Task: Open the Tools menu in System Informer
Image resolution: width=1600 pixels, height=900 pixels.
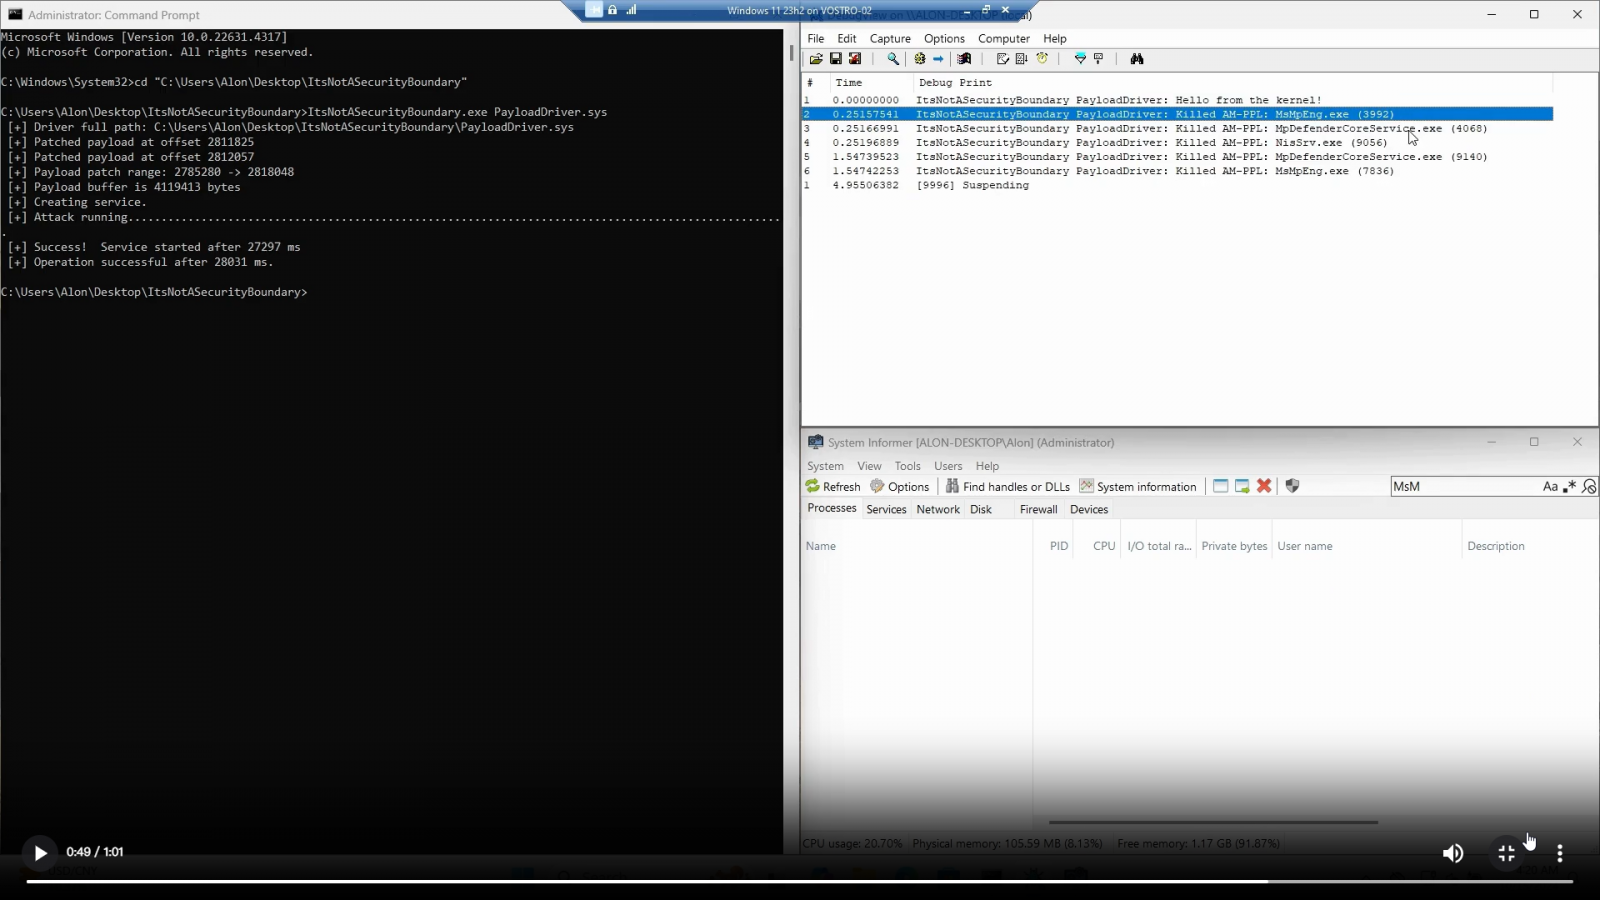Action: click(x=907, y=466)
